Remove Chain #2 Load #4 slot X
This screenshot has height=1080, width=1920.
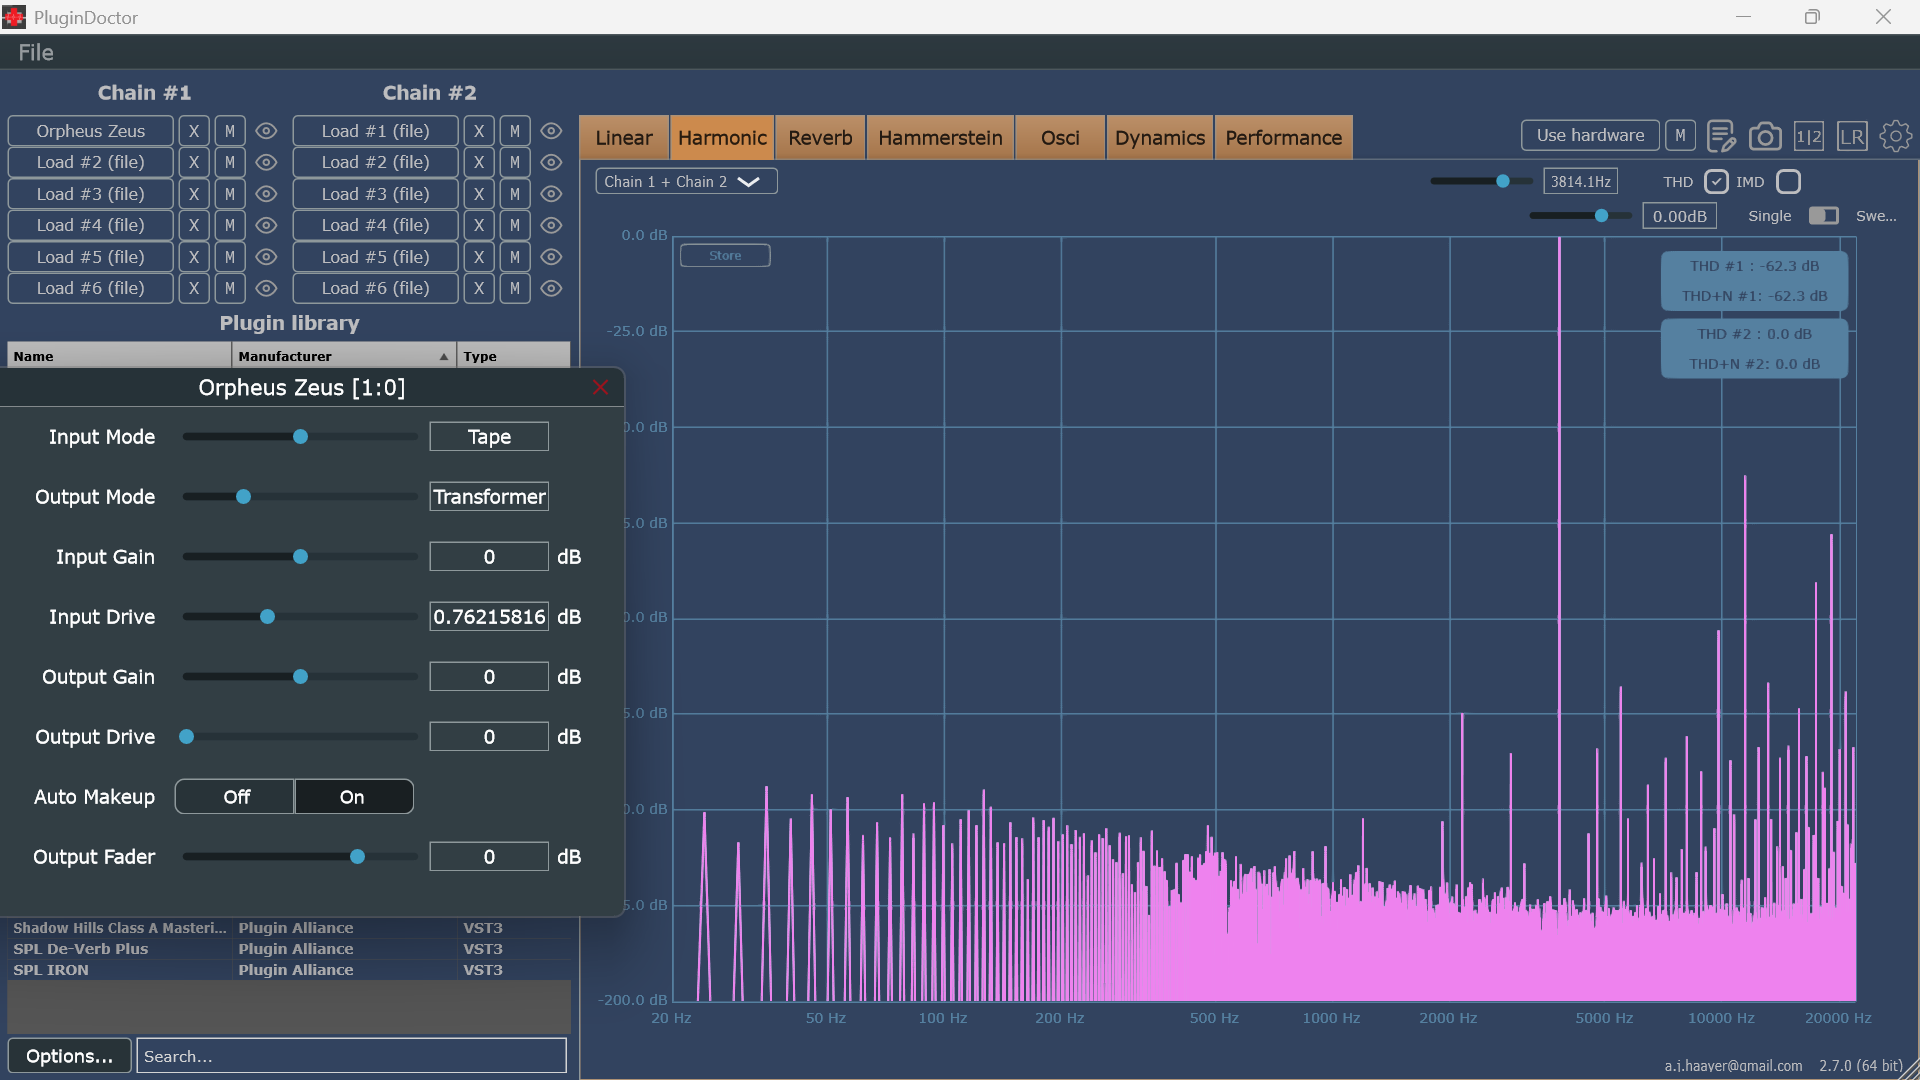[x=479, y=225]
